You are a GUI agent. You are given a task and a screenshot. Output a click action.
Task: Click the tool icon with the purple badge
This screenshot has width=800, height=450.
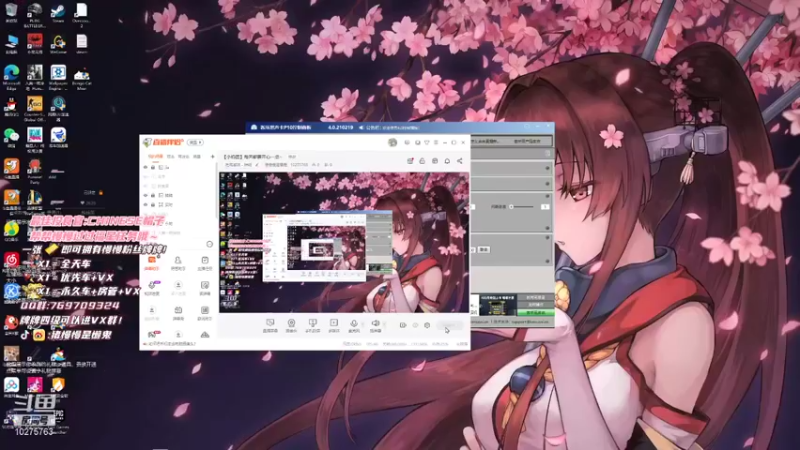pyautogui.click(x=152, y=285)
